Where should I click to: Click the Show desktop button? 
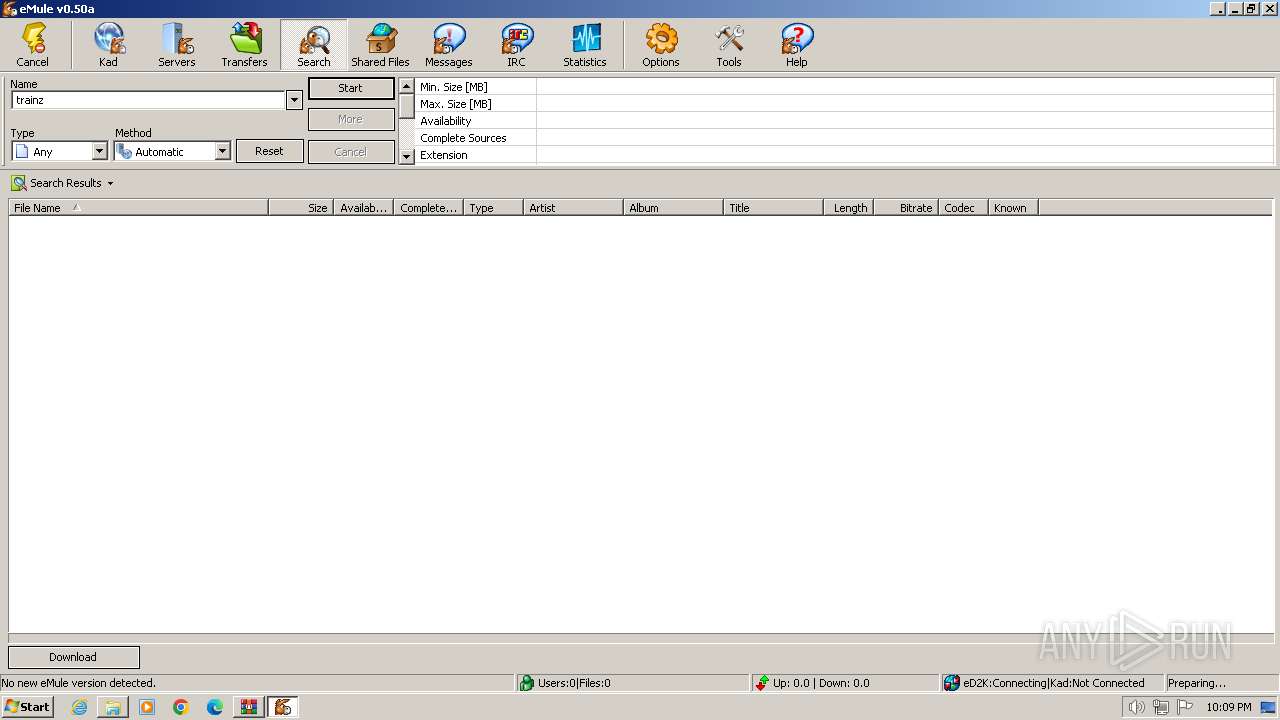[1268, 707]
